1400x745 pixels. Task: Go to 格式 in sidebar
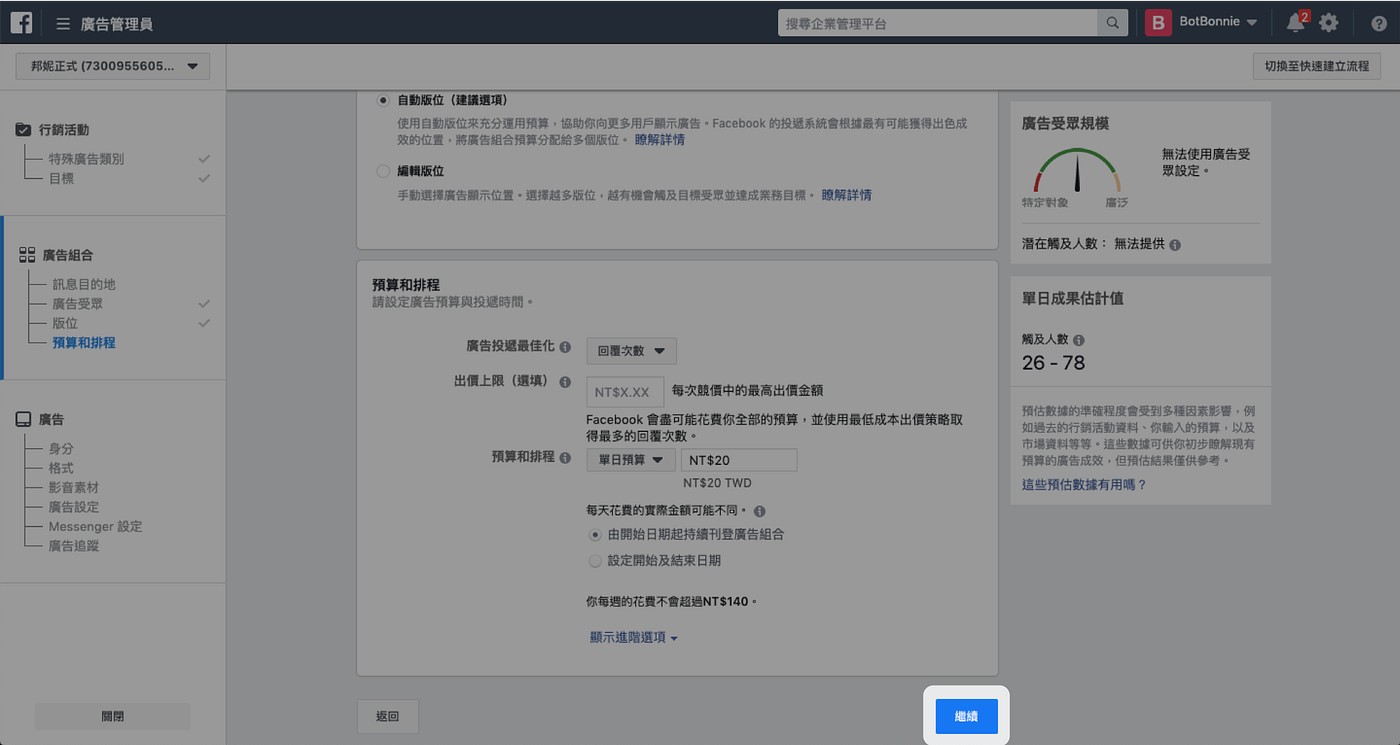[61, 468]
